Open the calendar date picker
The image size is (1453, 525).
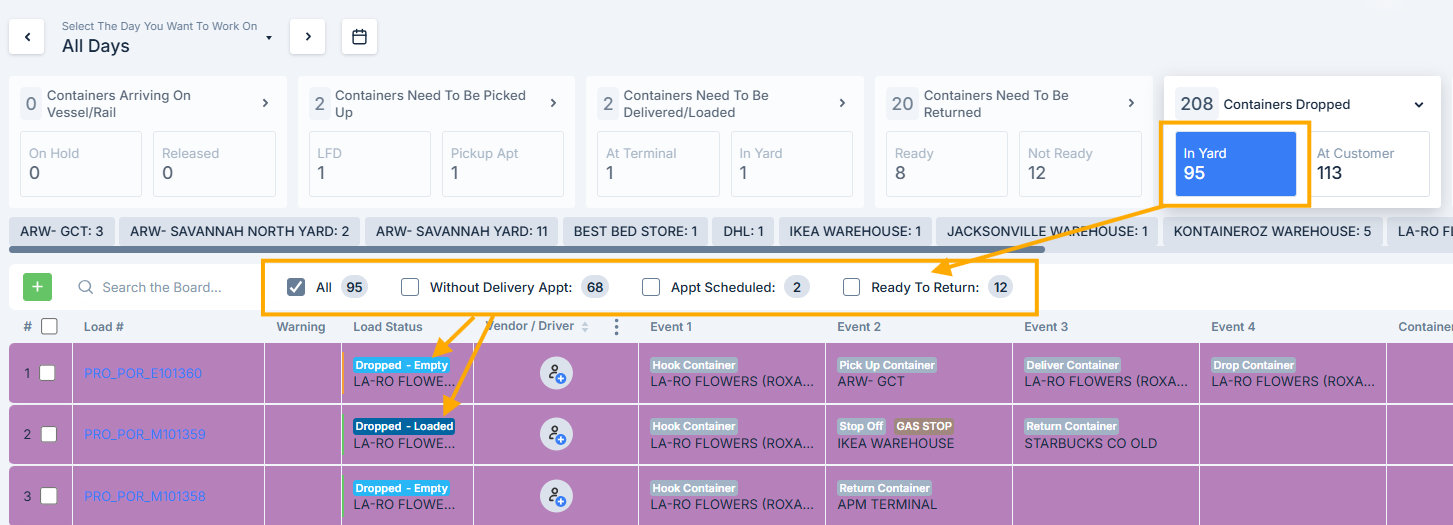click(360, 37)
